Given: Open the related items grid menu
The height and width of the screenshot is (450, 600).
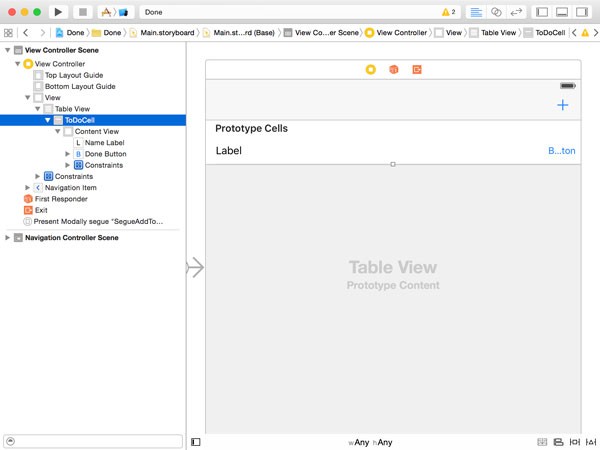Looking at the screenshot, I should coord(8,33).
